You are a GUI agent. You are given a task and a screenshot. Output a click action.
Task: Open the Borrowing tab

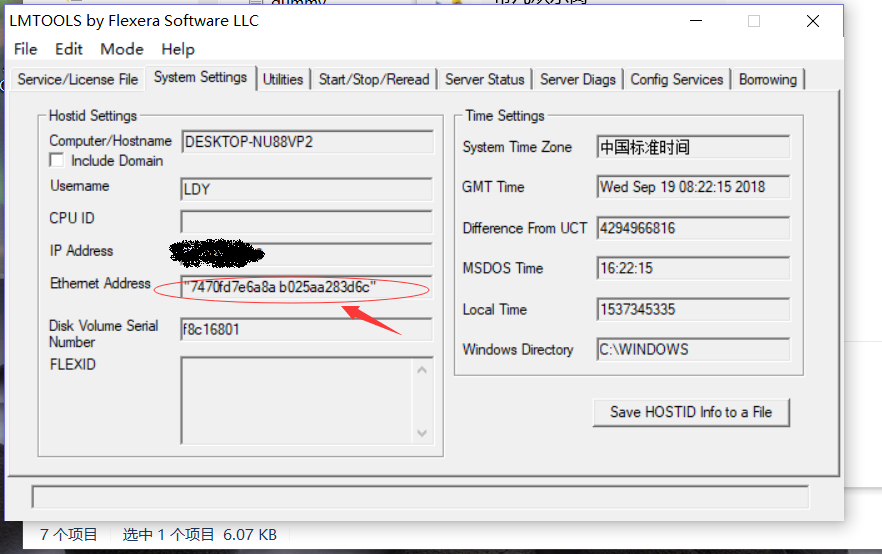768,79
